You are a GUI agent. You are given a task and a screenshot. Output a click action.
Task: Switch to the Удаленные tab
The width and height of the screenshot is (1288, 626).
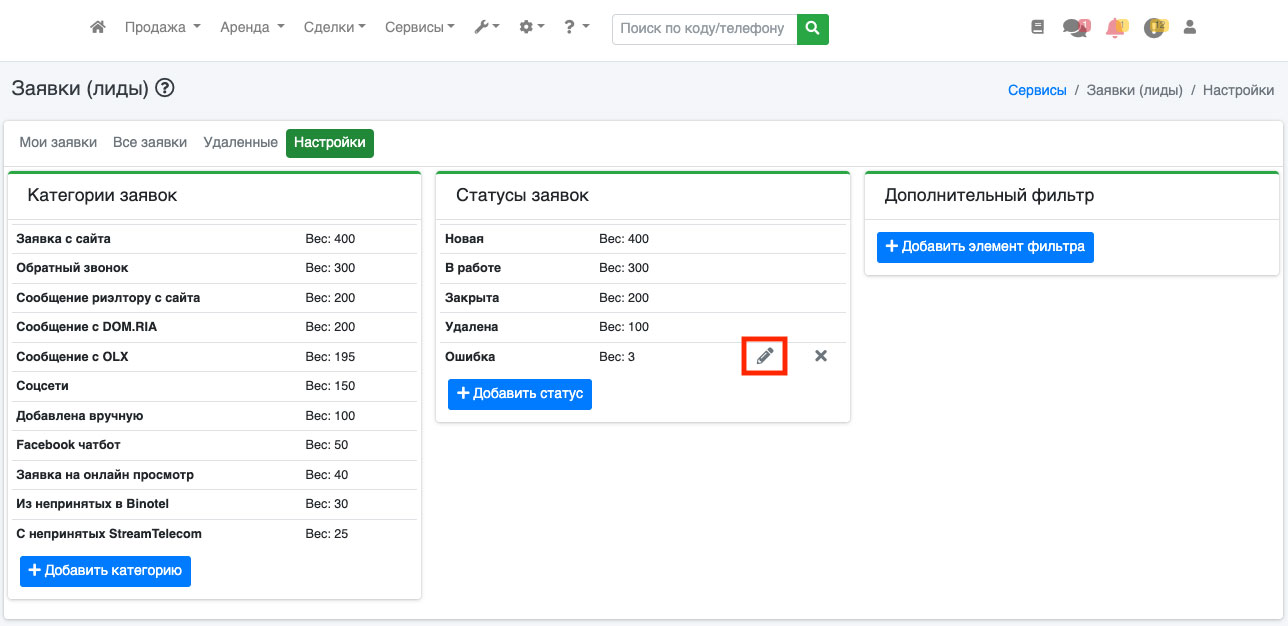pos(240,143)
